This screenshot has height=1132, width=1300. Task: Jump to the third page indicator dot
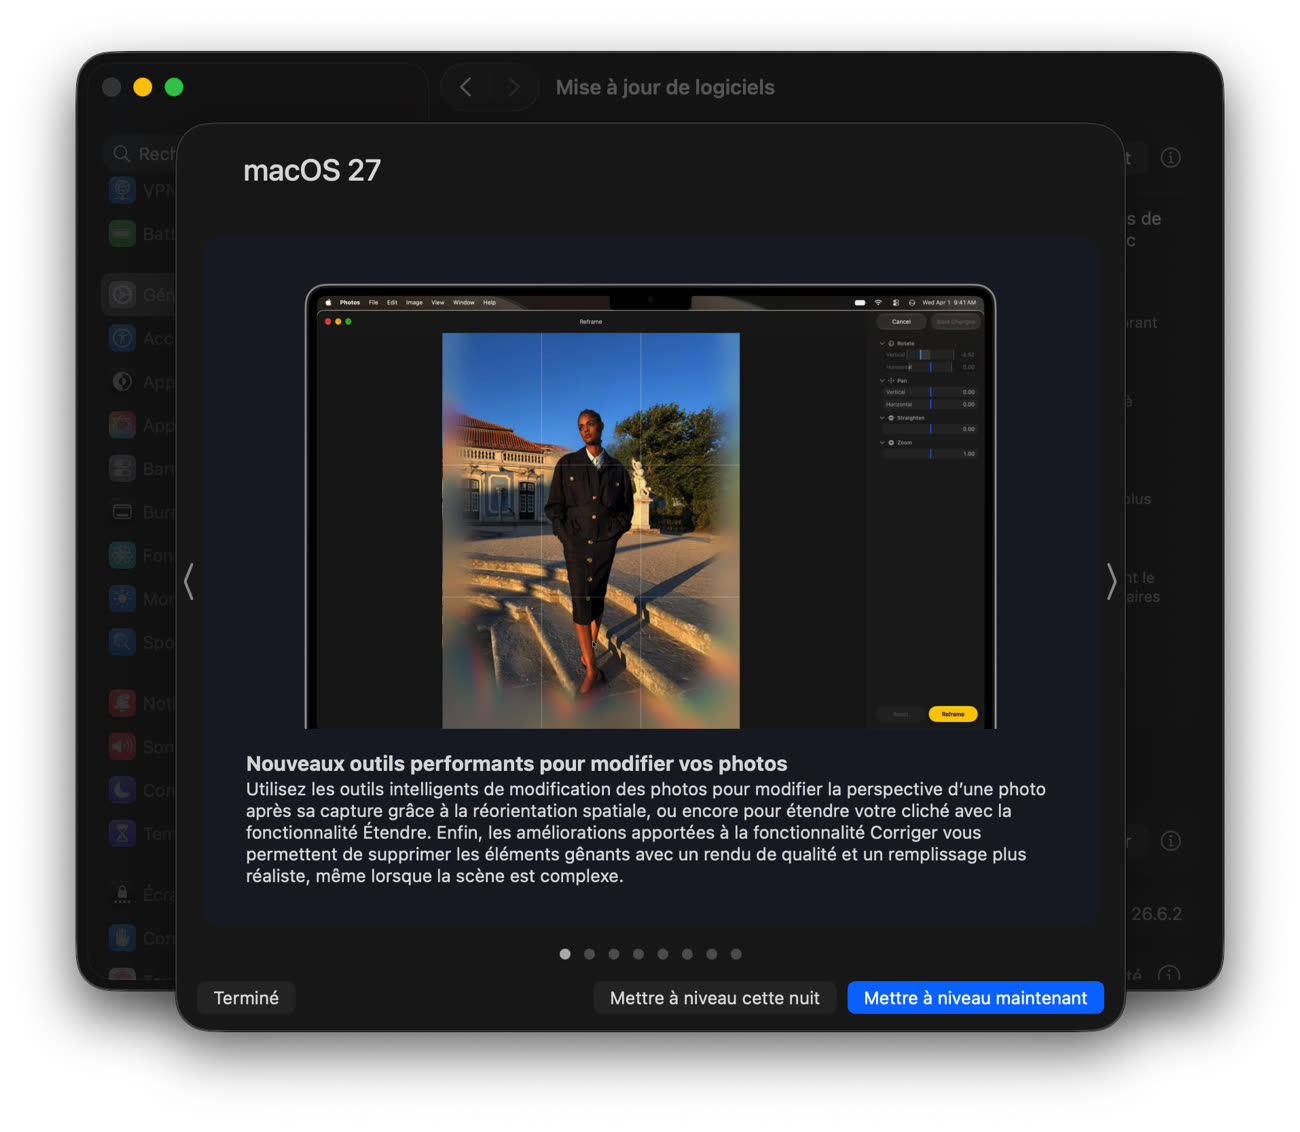[614, 954]
